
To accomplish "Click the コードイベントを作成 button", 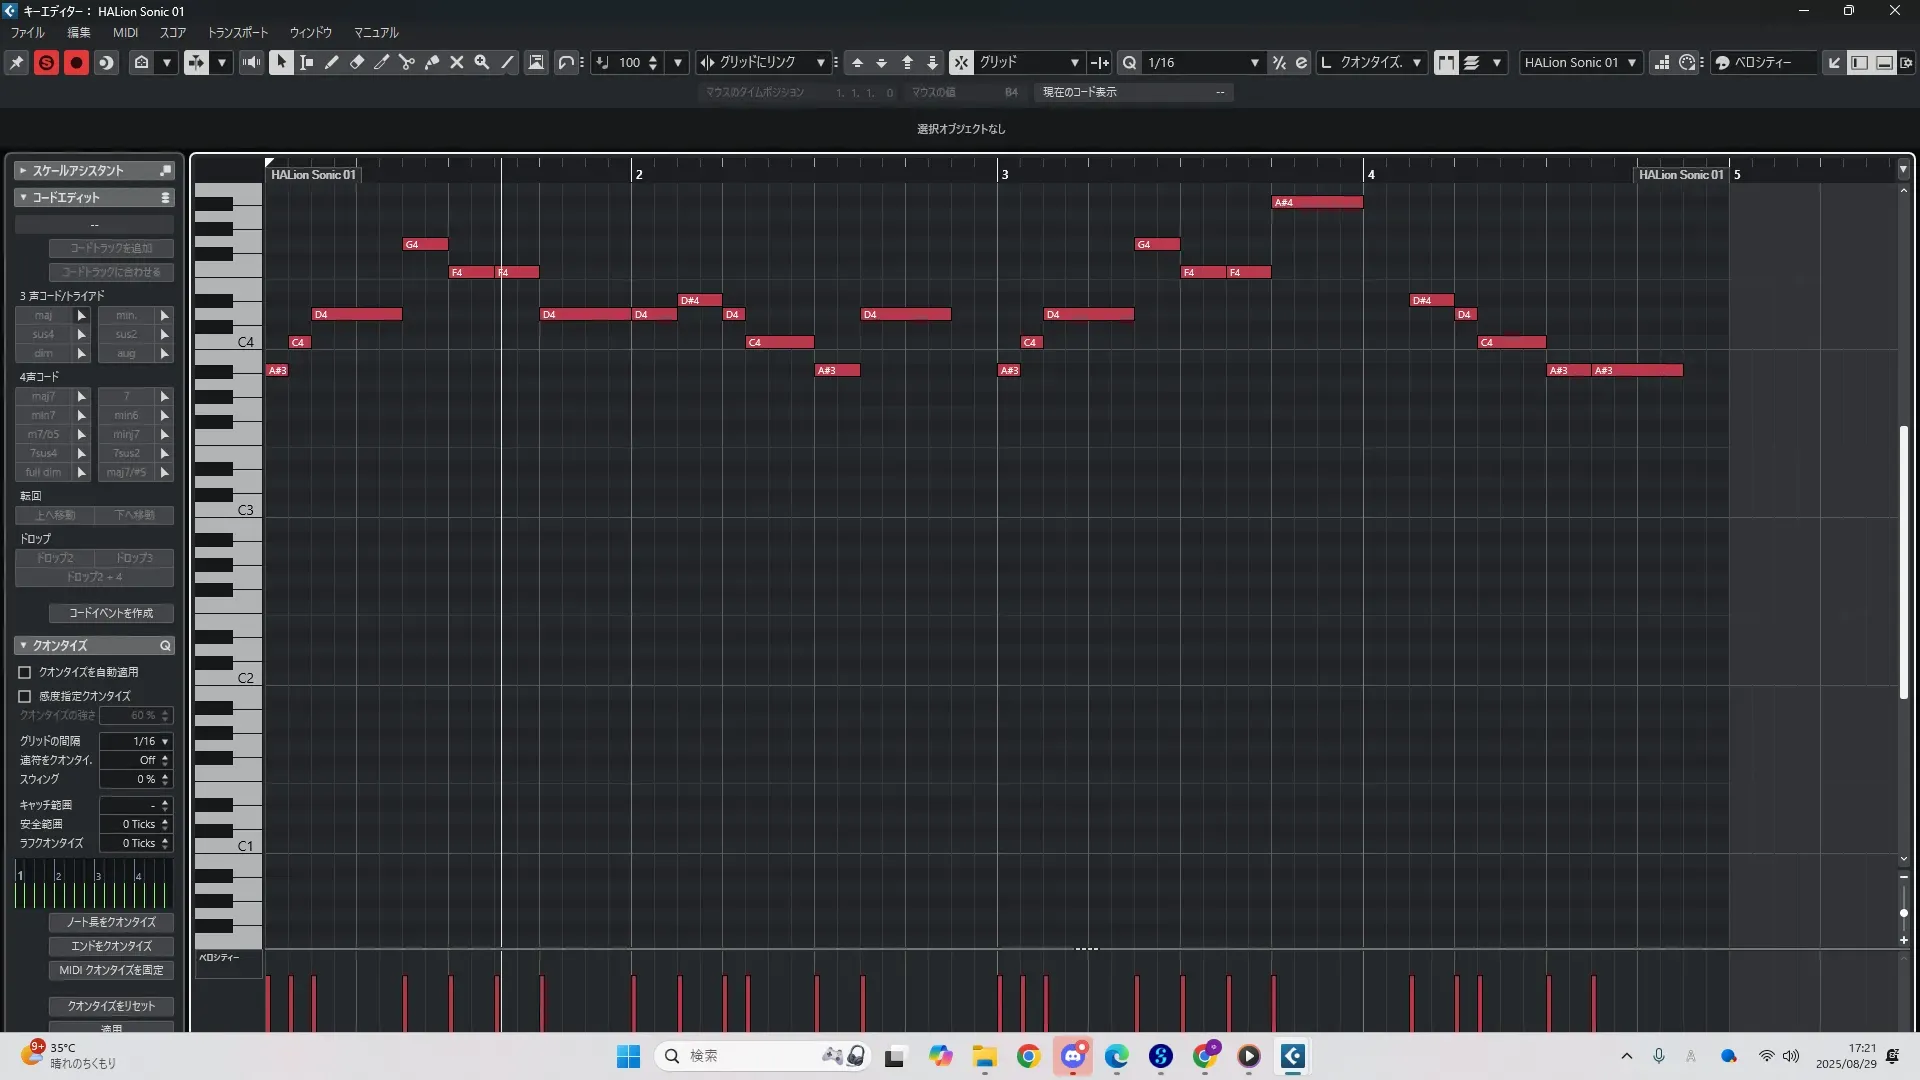I will pos(111,613).
